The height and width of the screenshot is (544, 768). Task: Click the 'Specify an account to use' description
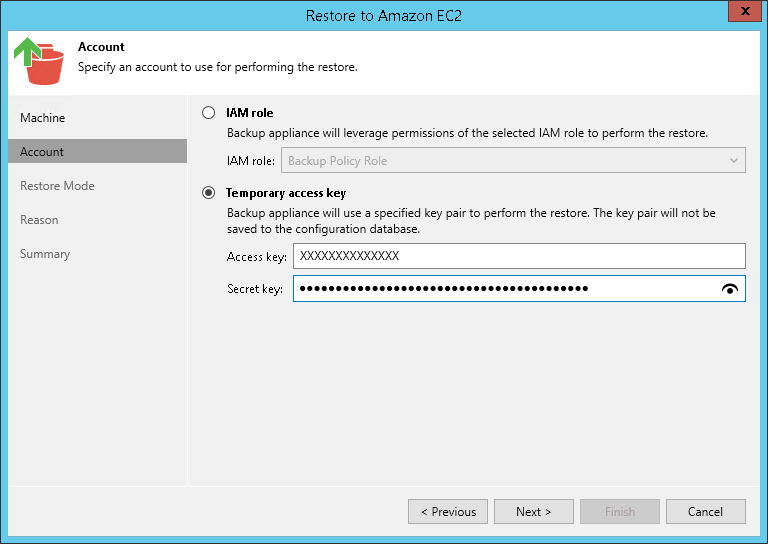[x=218, y=67]
